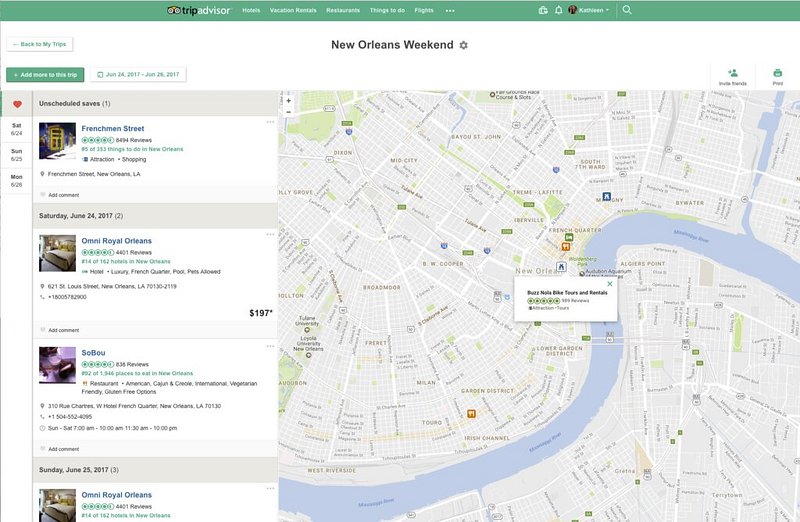
Task: Click the 838 Reviews text for SoBou
Action: 132,364
